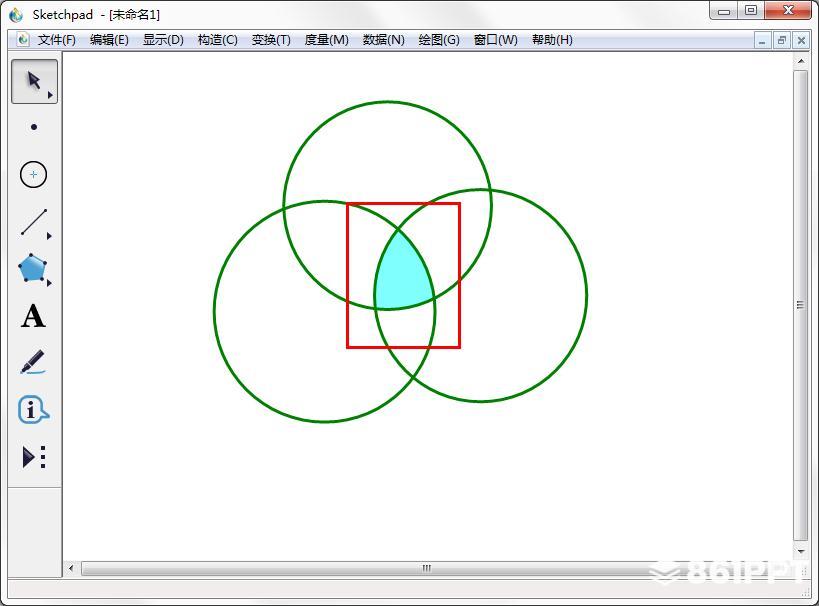Open the 数据(N) menu
819x606 pixels.
[x=384, y=40]
